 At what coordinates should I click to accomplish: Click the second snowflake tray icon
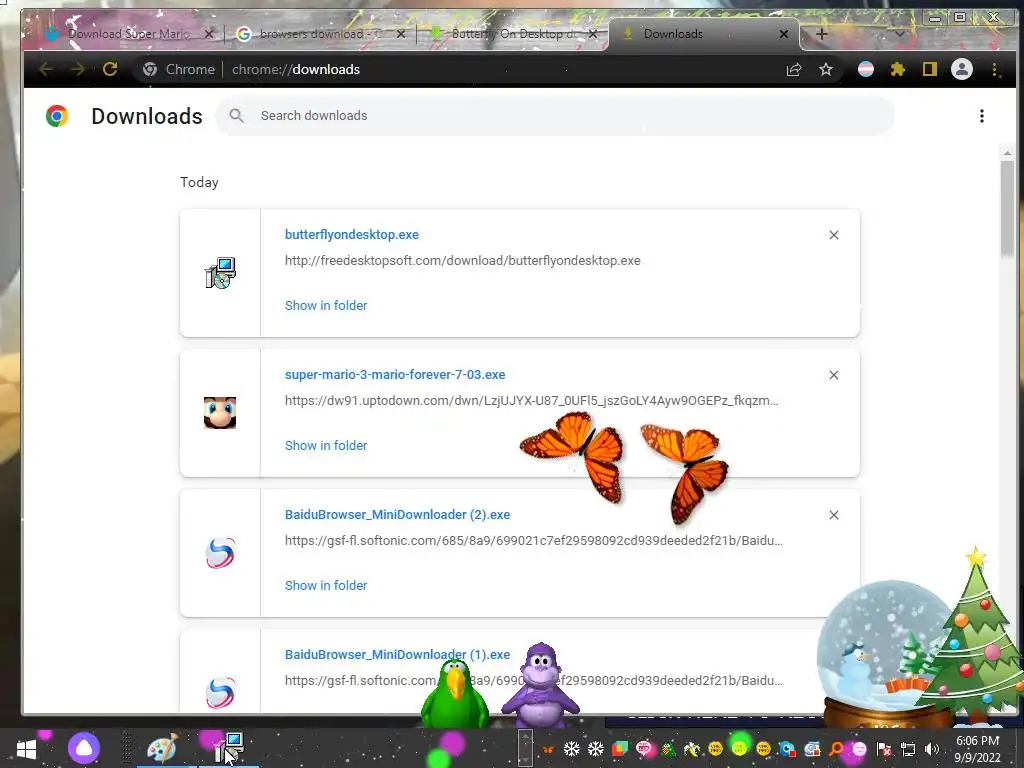(x=596, y=749)
